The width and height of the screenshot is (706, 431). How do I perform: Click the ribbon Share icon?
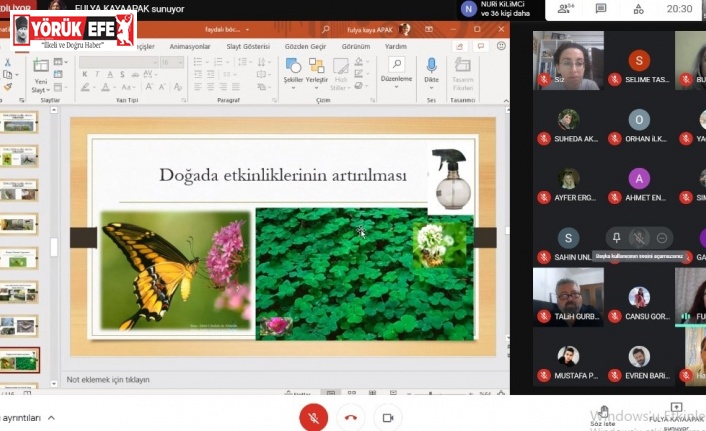click(x=459, y=46)
